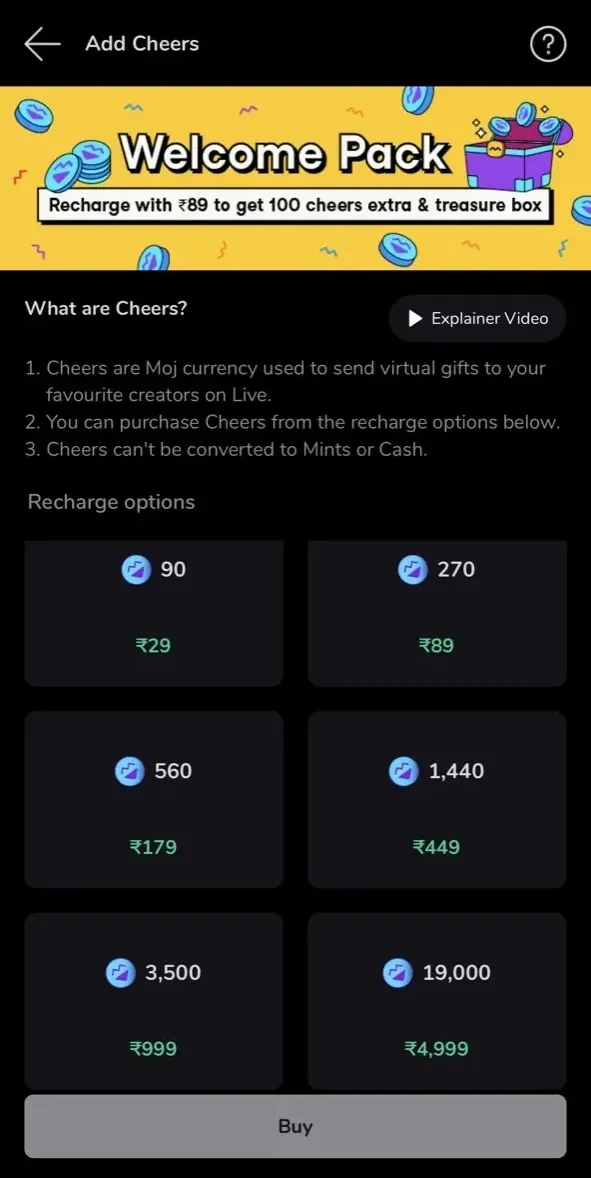Choose the ₹179 recharge option price
This screenshot has width=591, height=1178.
click(153, 847)
